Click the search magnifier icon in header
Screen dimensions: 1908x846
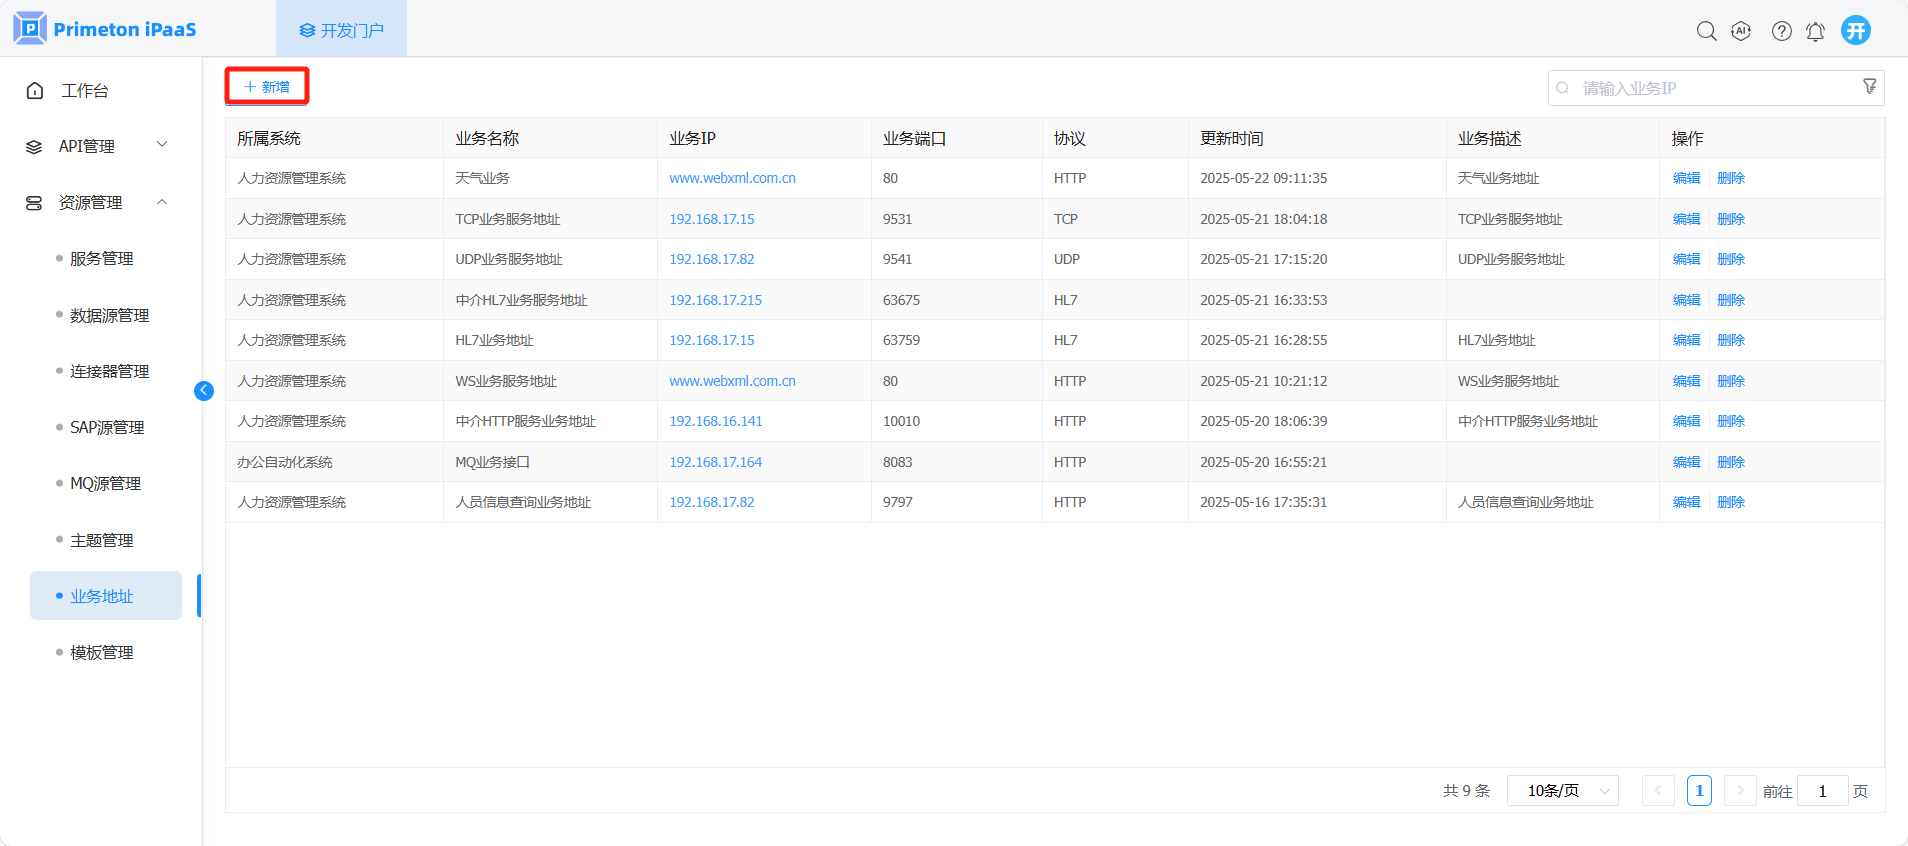tap(1706, 31)
